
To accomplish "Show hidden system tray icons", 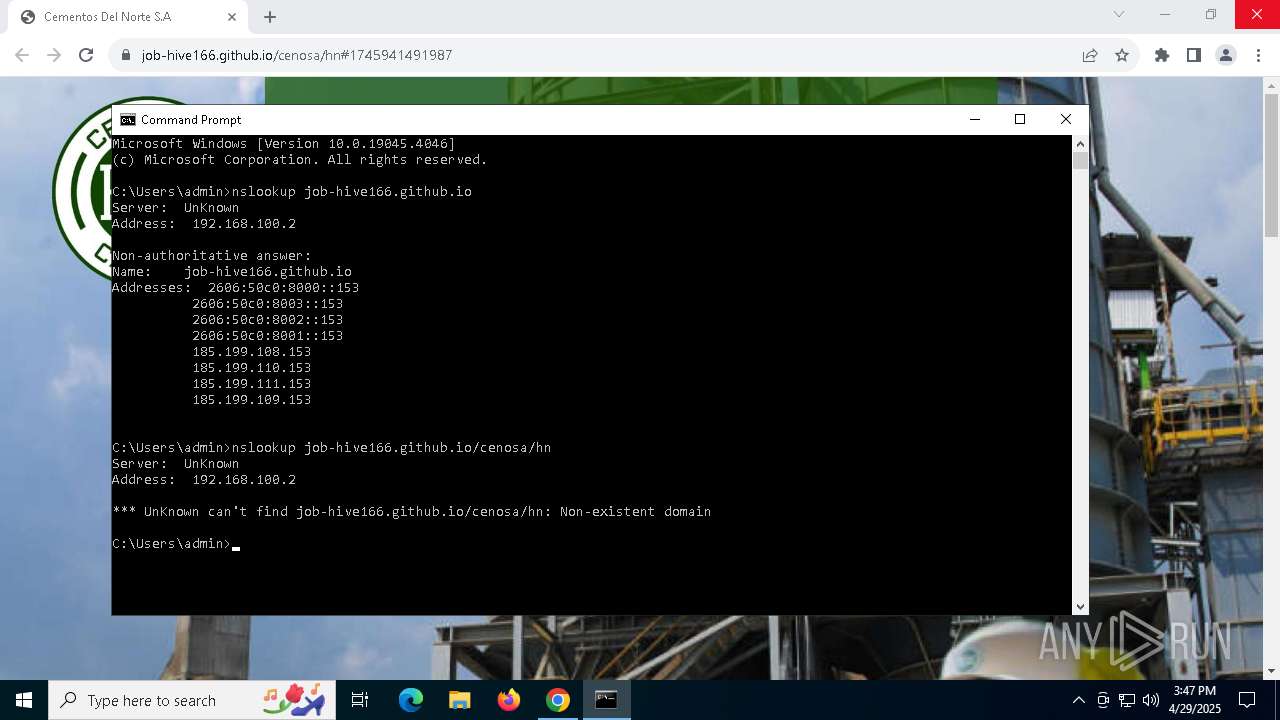I will pos(1078,700).
